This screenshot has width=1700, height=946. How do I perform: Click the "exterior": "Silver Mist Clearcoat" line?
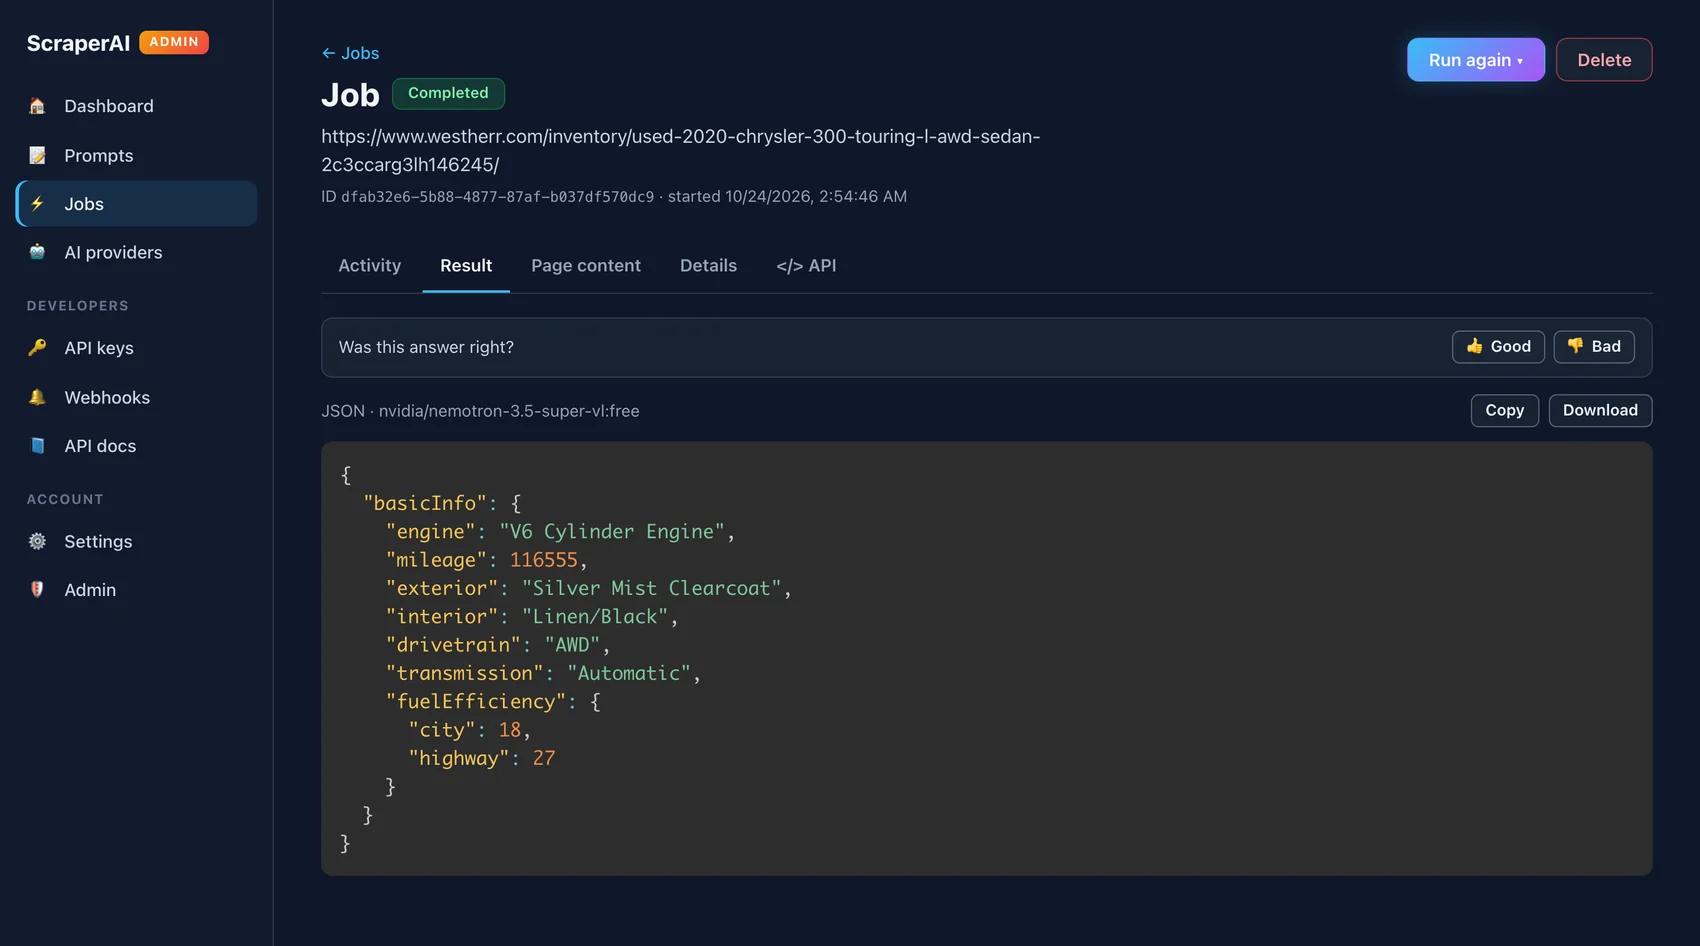(588, 588)
